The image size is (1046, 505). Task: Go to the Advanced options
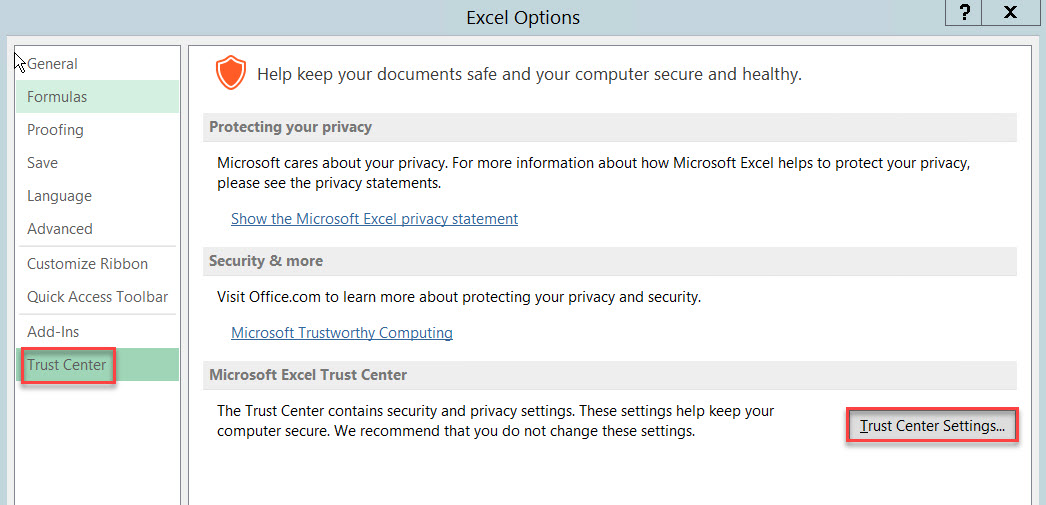coord(60,229)
